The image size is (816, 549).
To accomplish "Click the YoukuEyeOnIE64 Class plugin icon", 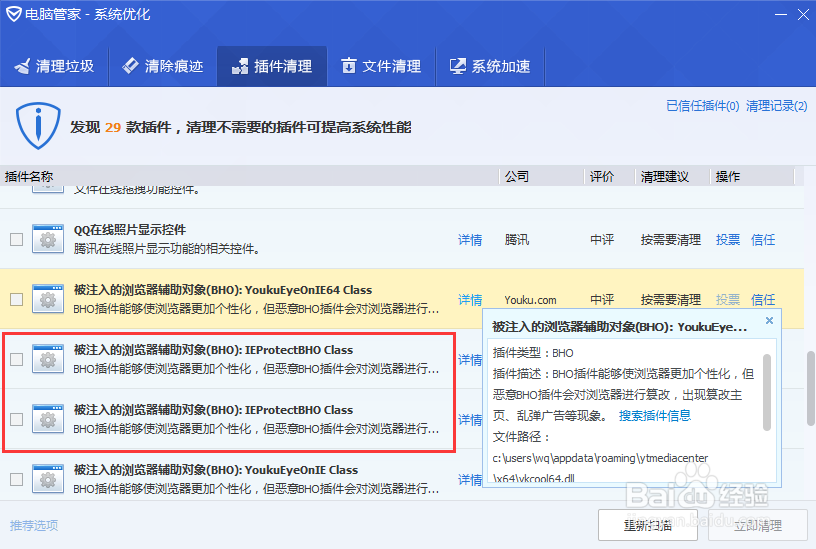I will (48, 299).
